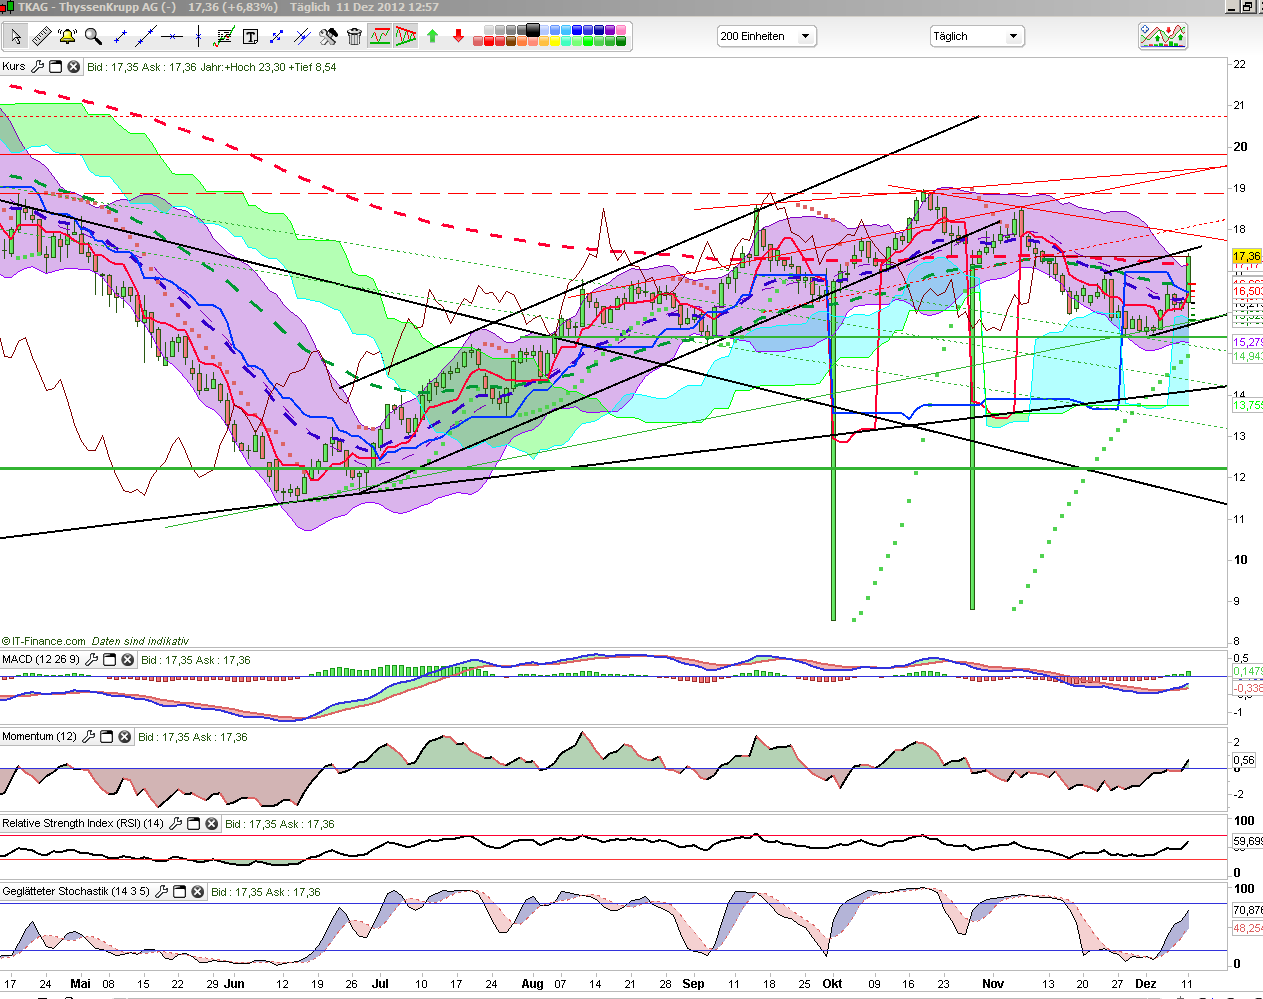Select the blue arrow drawing tool
The image size is (1263, 999).
pos(276,36)
